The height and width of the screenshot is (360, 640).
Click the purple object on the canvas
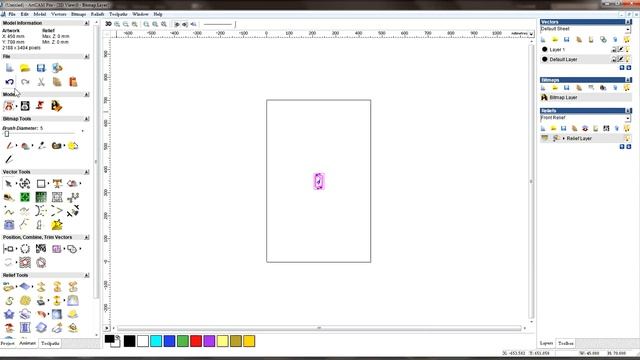(x=319, y=181)
